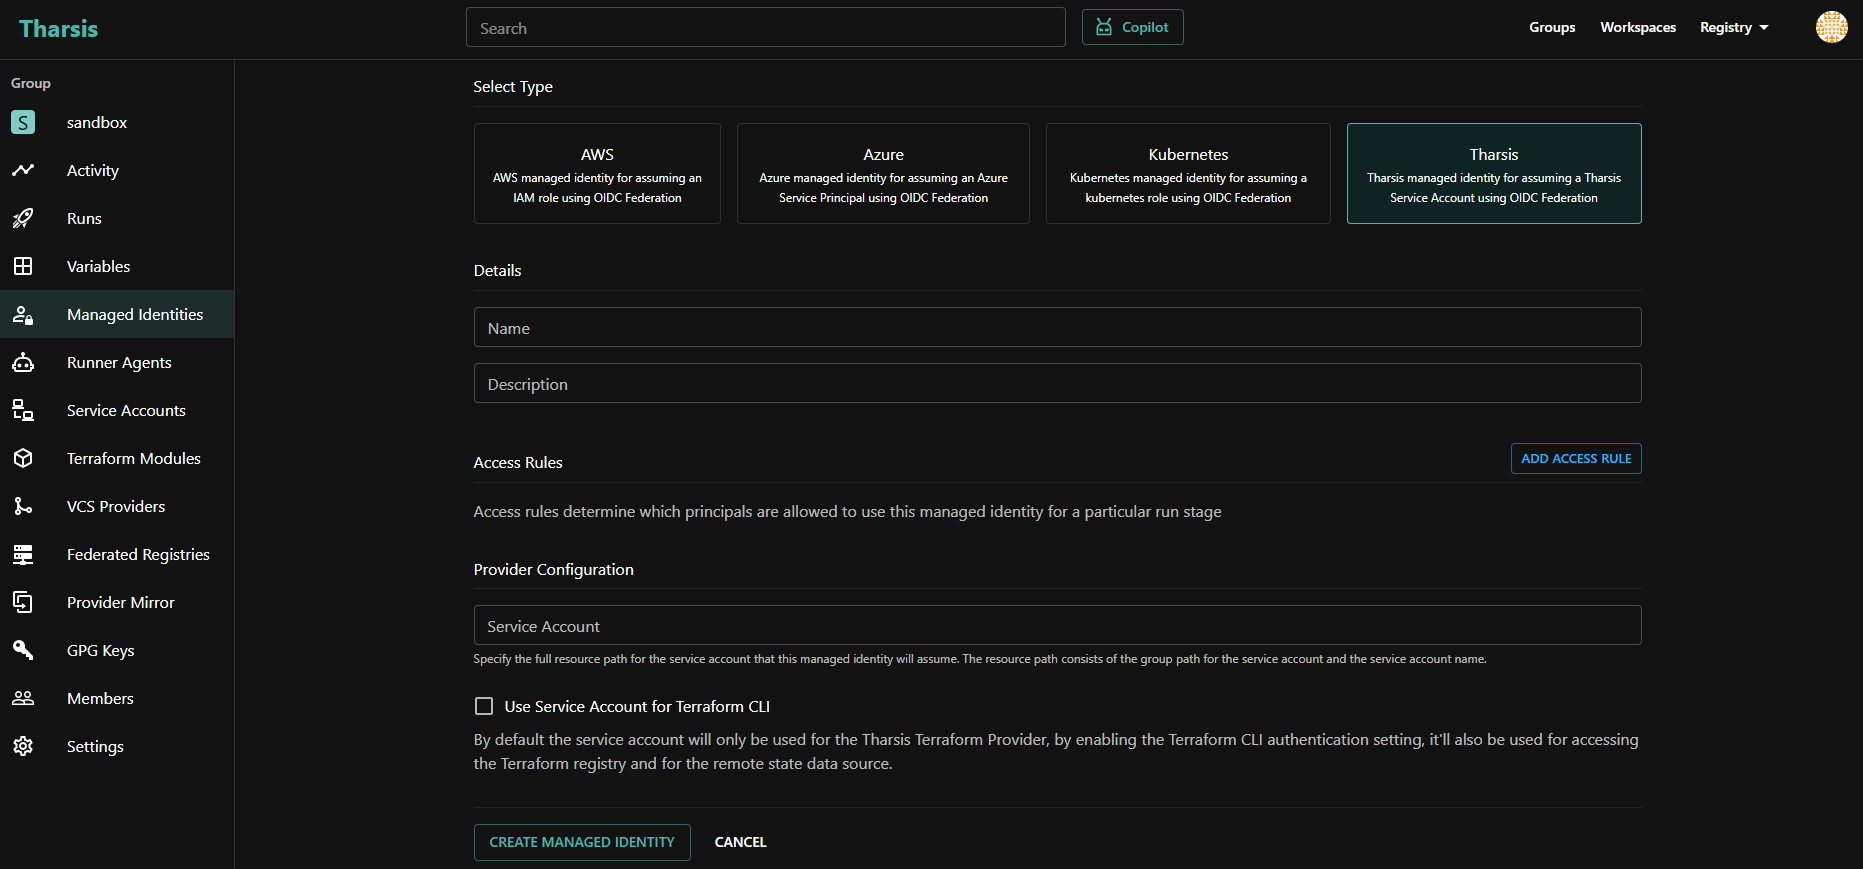Open VCS Providers sidebar item
This screenshot has height=869, width=1863.
(117, 506)
